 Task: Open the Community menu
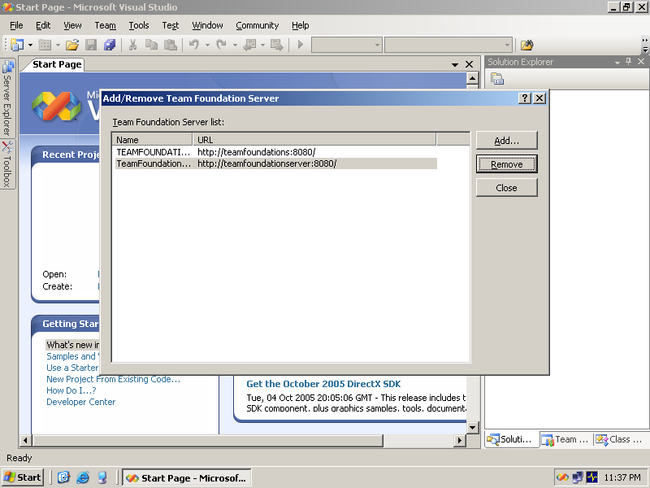click(257, 26)
